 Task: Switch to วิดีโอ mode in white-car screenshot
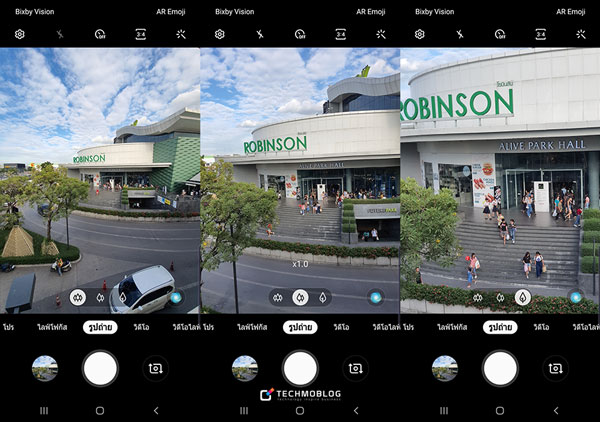pos(141,327)
